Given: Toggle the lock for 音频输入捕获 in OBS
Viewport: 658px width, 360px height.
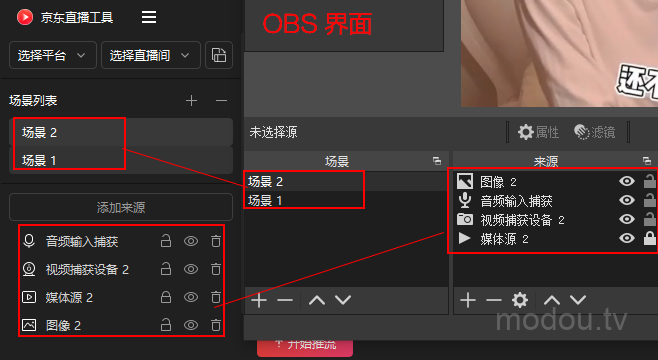Looking at the screenshot, I should [650, 200].
